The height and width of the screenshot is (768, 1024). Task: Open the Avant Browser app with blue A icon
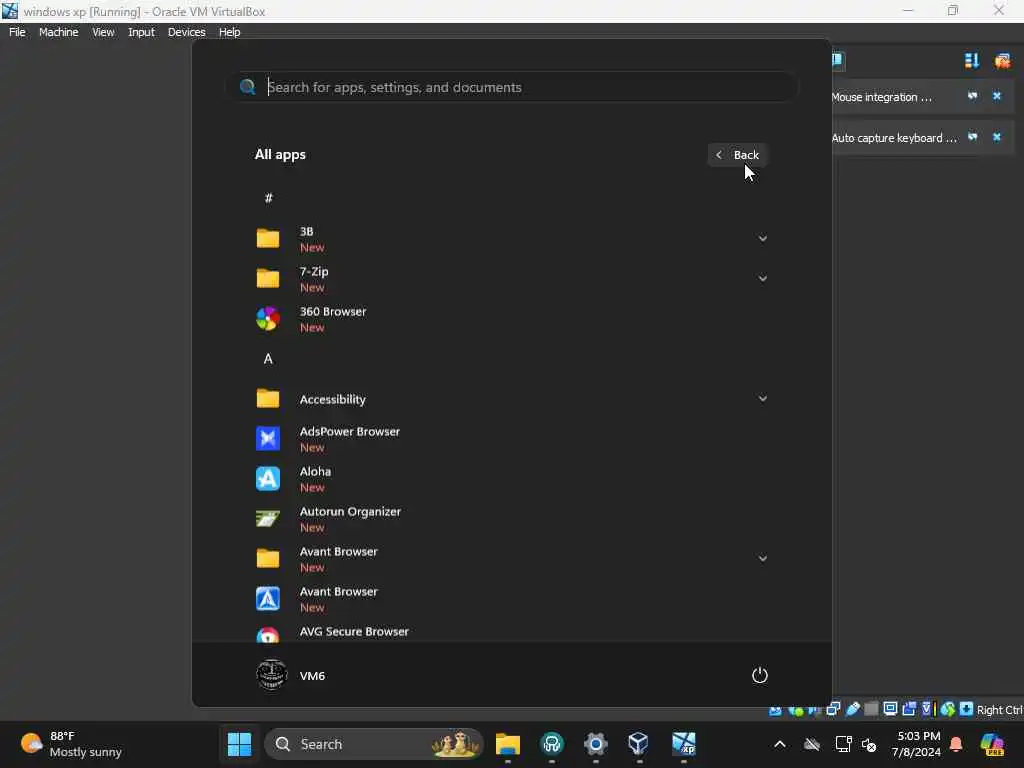click(511, 599)
